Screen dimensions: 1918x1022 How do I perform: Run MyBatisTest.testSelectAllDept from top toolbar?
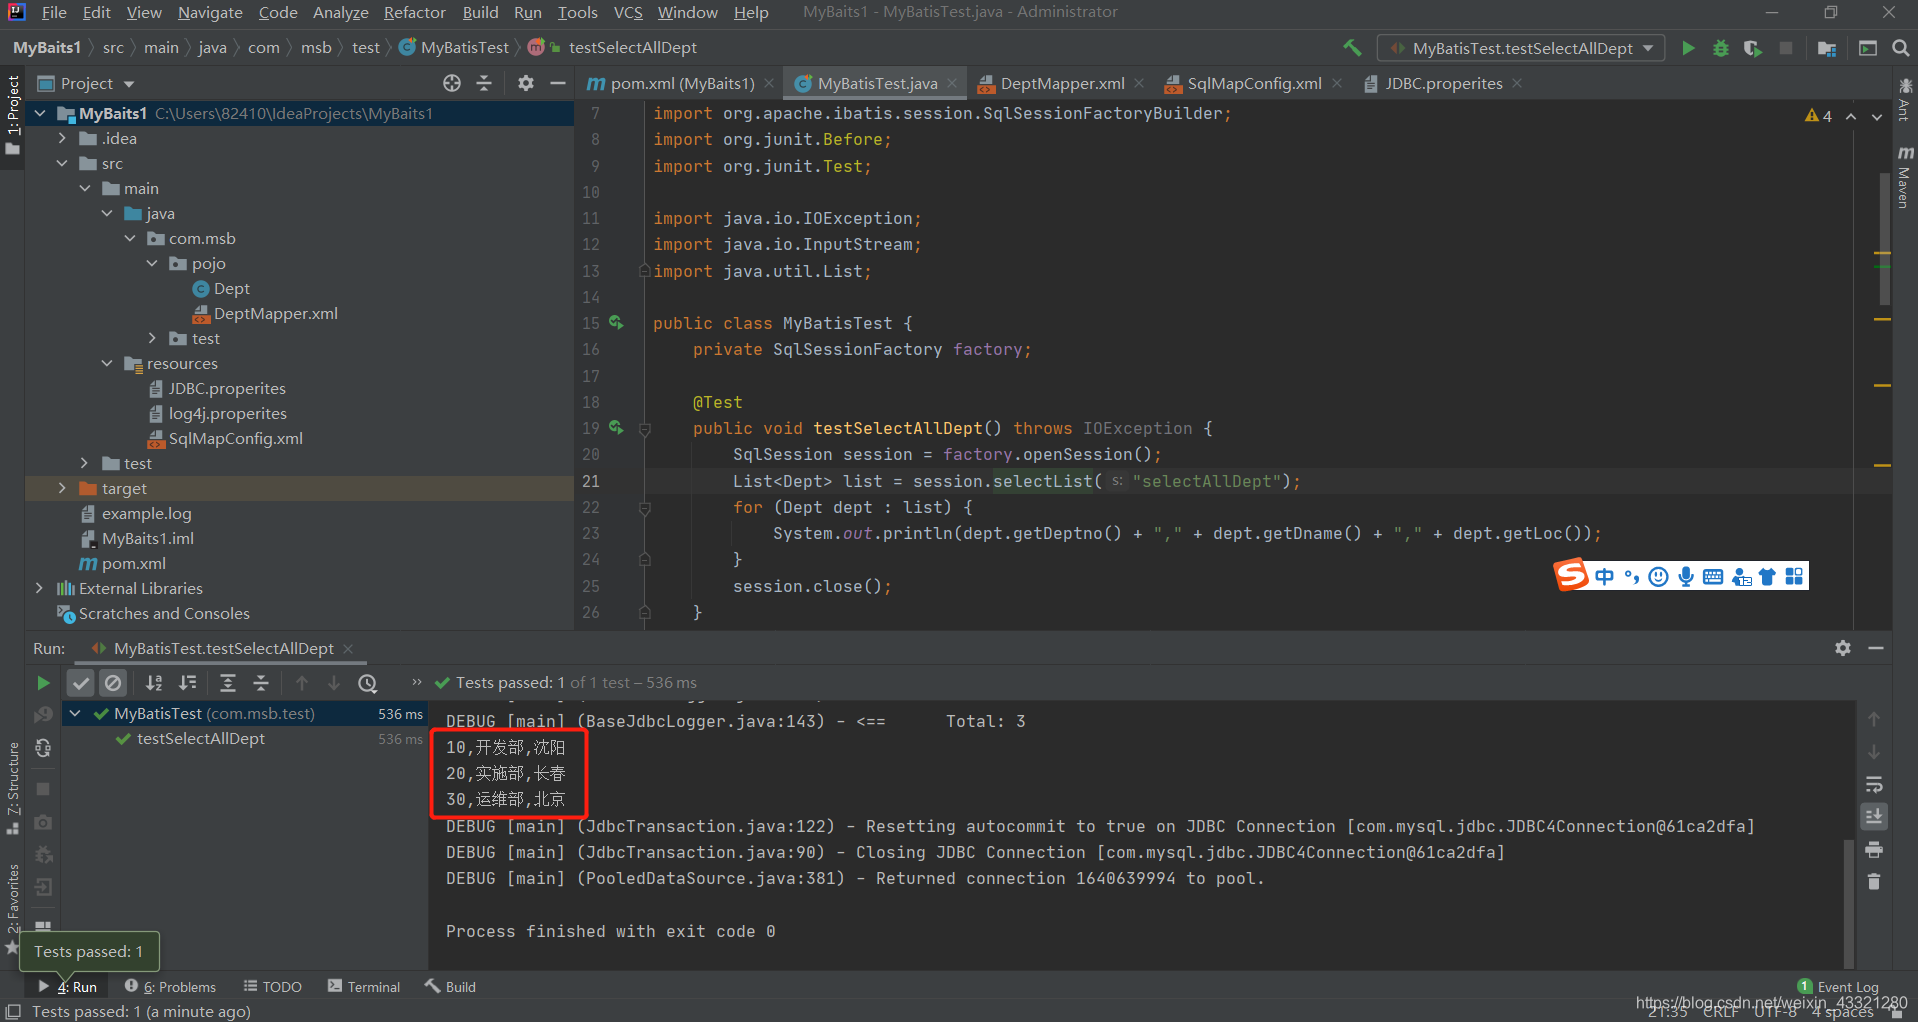(x=1688, y=48)
